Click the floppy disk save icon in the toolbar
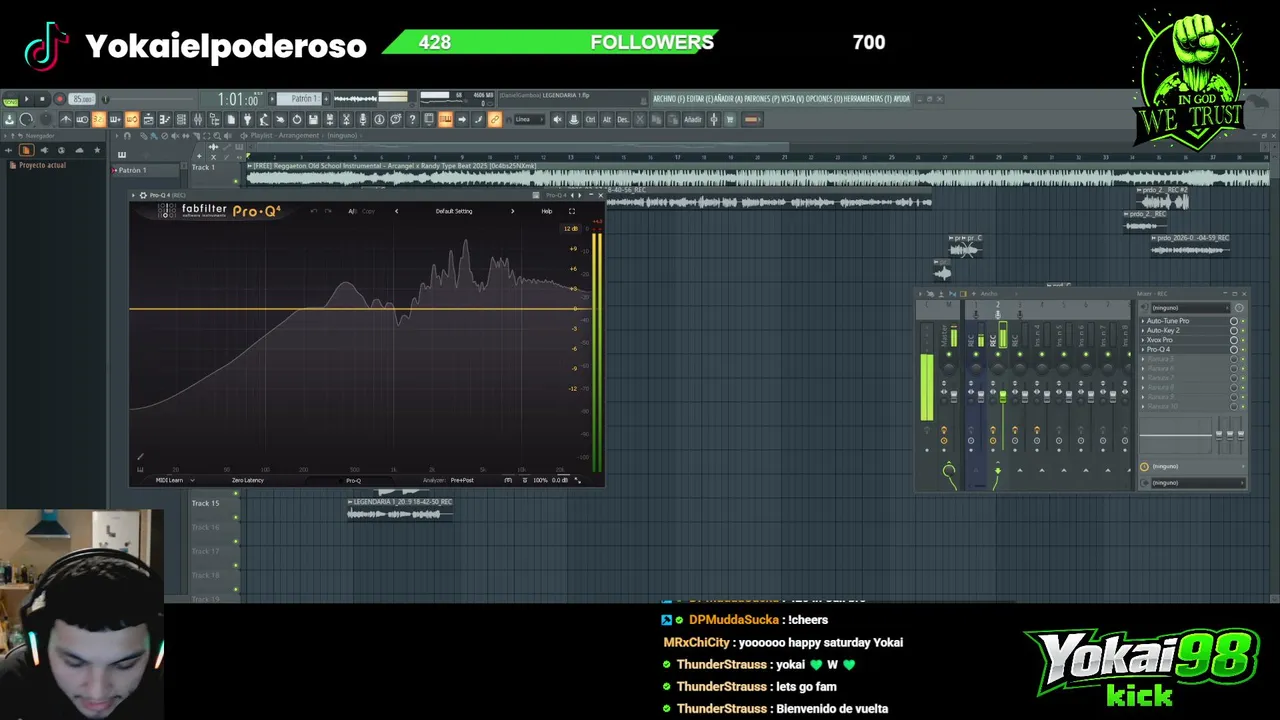 pyautogui.click(x=313, y=120)
